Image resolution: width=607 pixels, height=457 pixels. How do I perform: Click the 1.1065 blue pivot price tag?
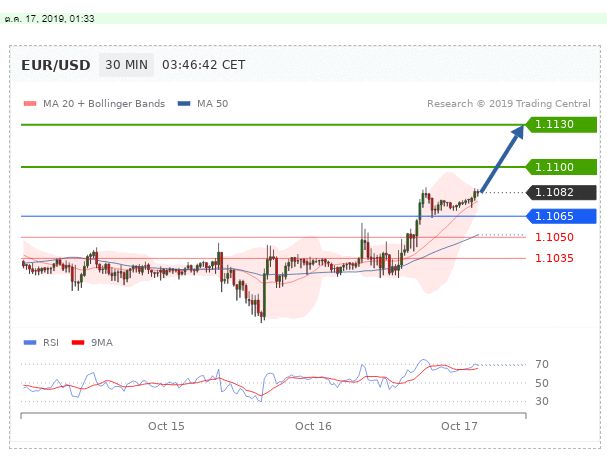561,216
